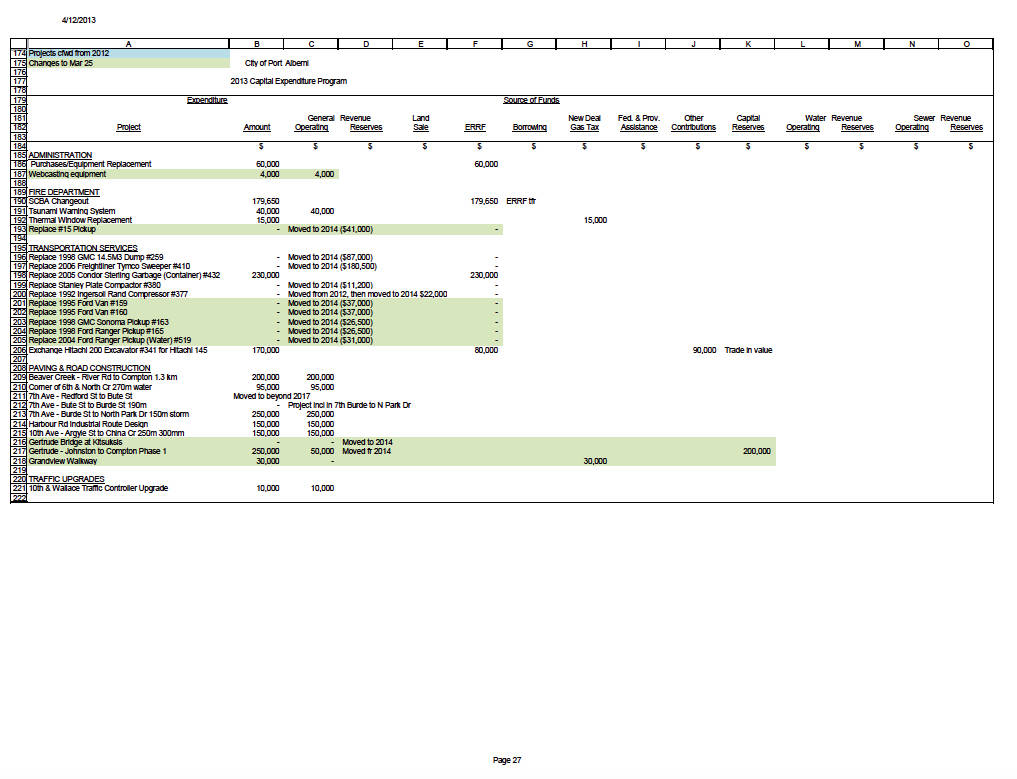
Task: Select 'Replace 1998 GMC Sonoma Pickup #163'
Action: [x=99, y=322]
